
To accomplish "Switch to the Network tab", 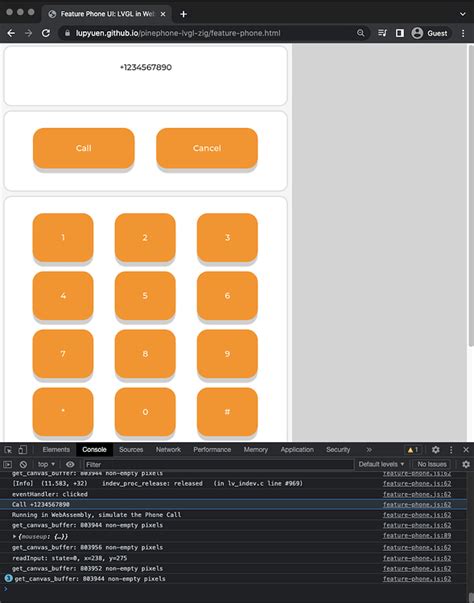I will [168, 450].
